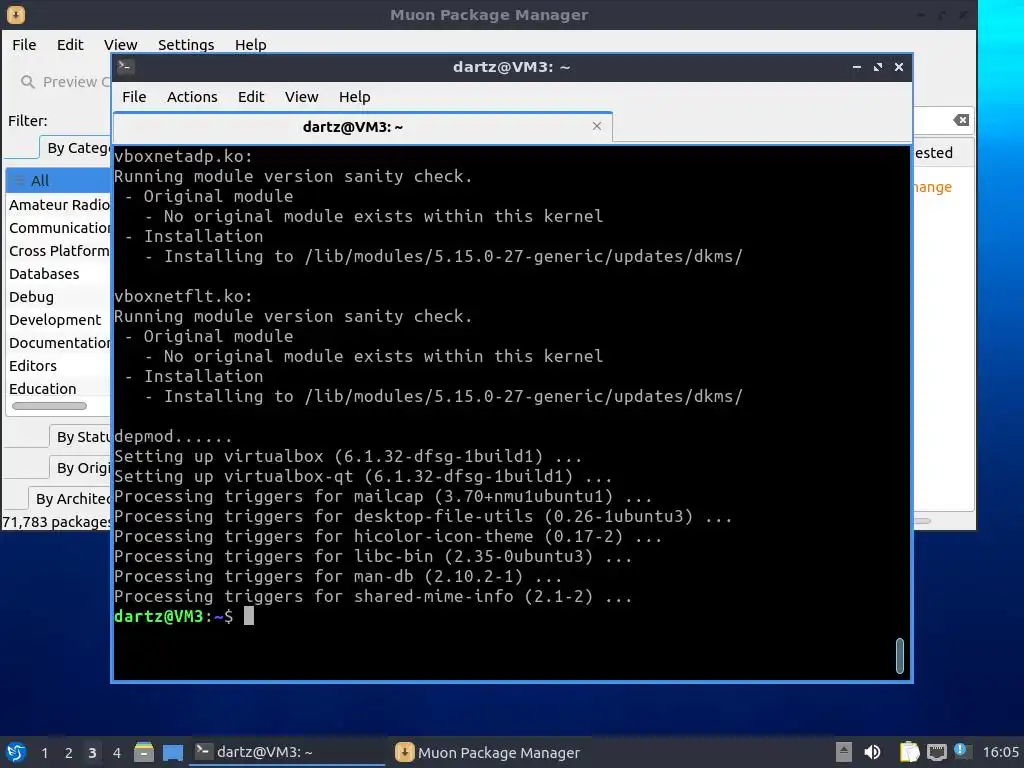The width and height of the screenshot is (1024, 768).
Task: Select Documentation category
Action: [59, 343]
